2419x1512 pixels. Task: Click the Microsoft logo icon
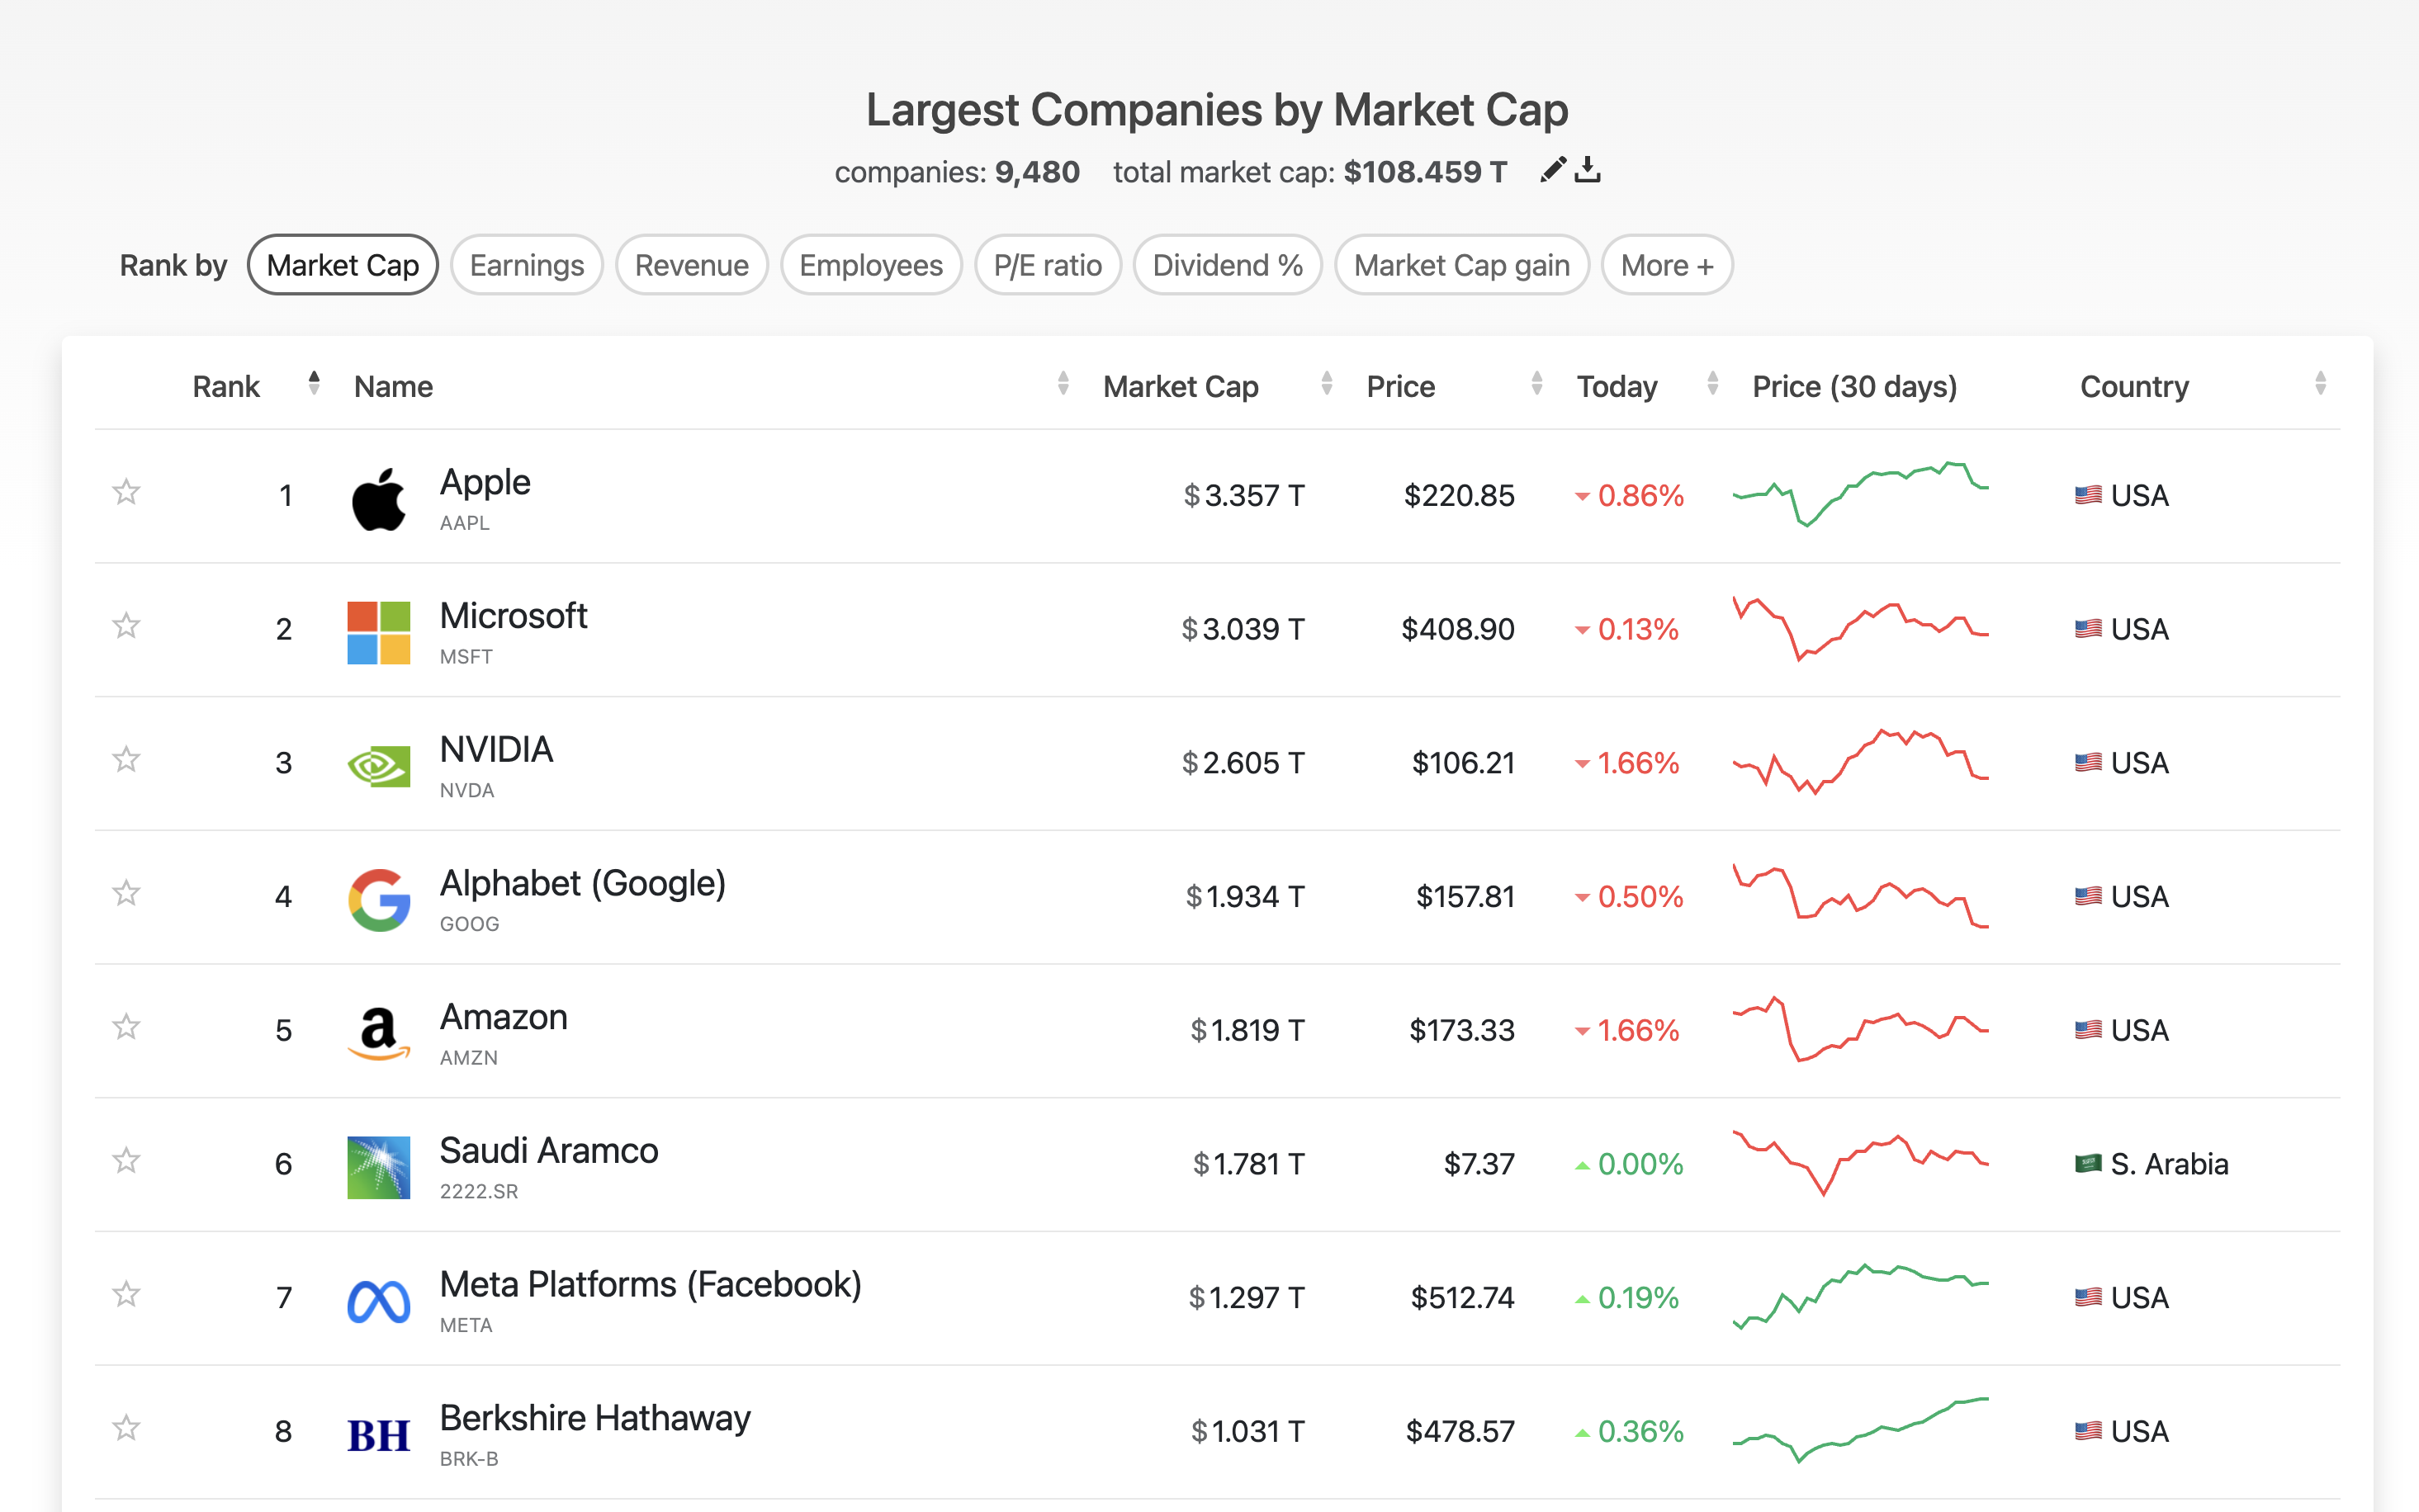coord(378,632)
